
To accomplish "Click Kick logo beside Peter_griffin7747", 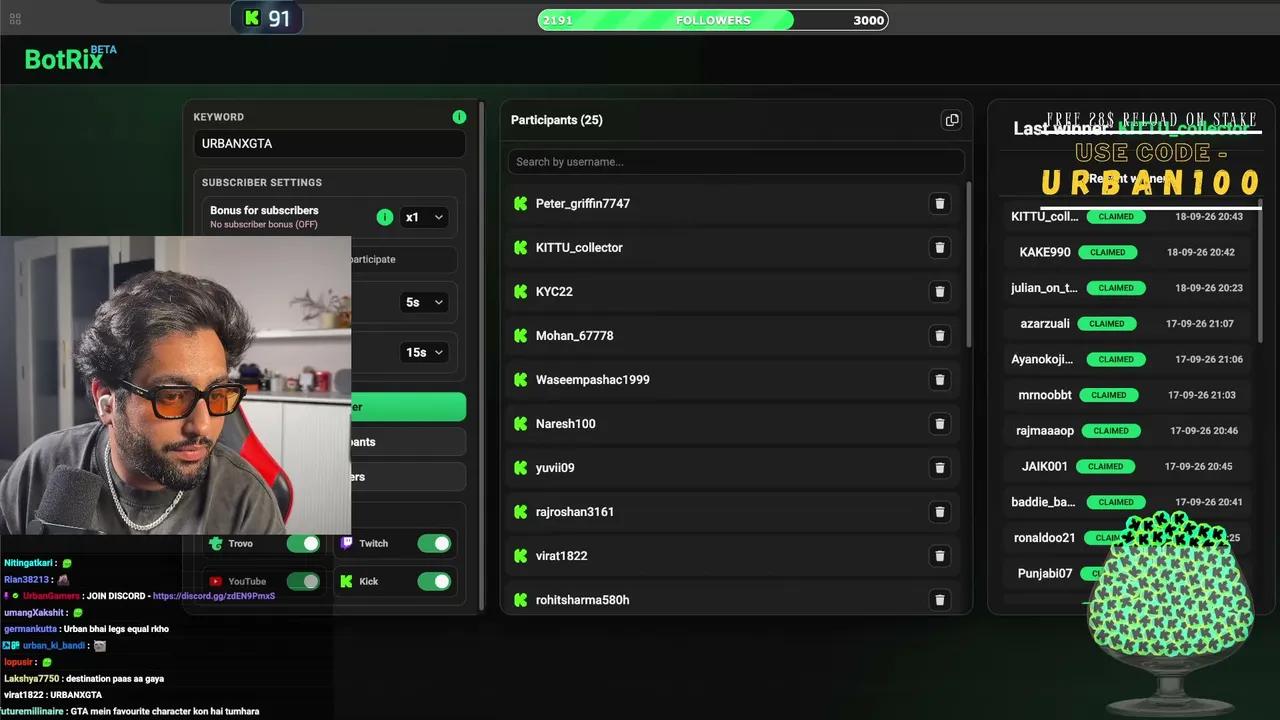I will click(520, 204).
